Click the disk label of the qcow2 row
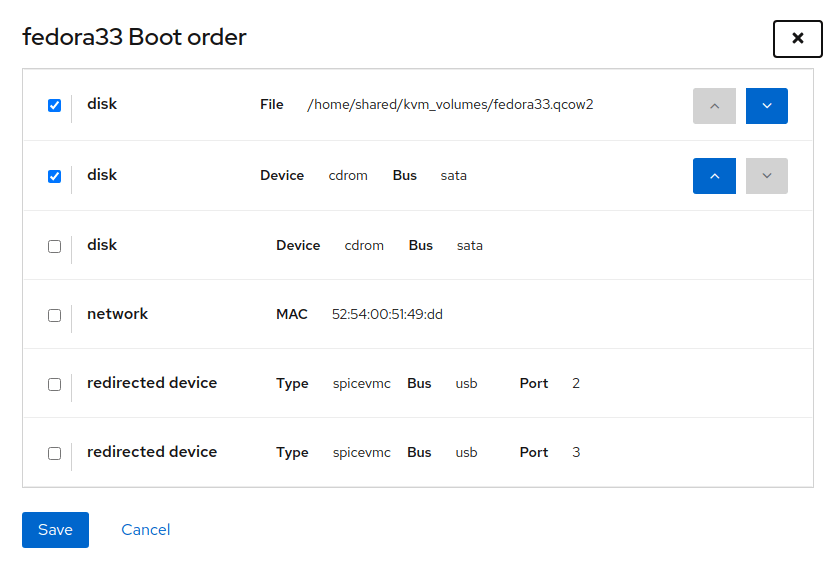833x569 pixels. [102, 104]
